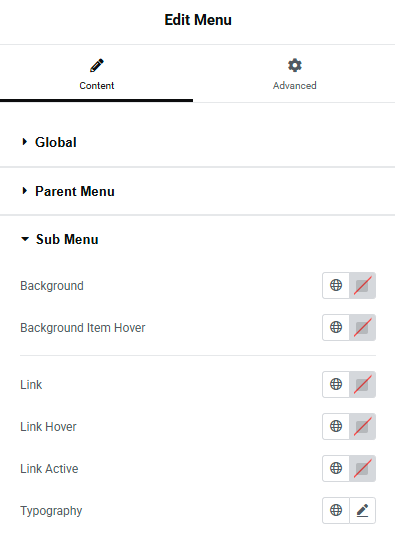Pick a color with the Background swatch

coord(362,286)
